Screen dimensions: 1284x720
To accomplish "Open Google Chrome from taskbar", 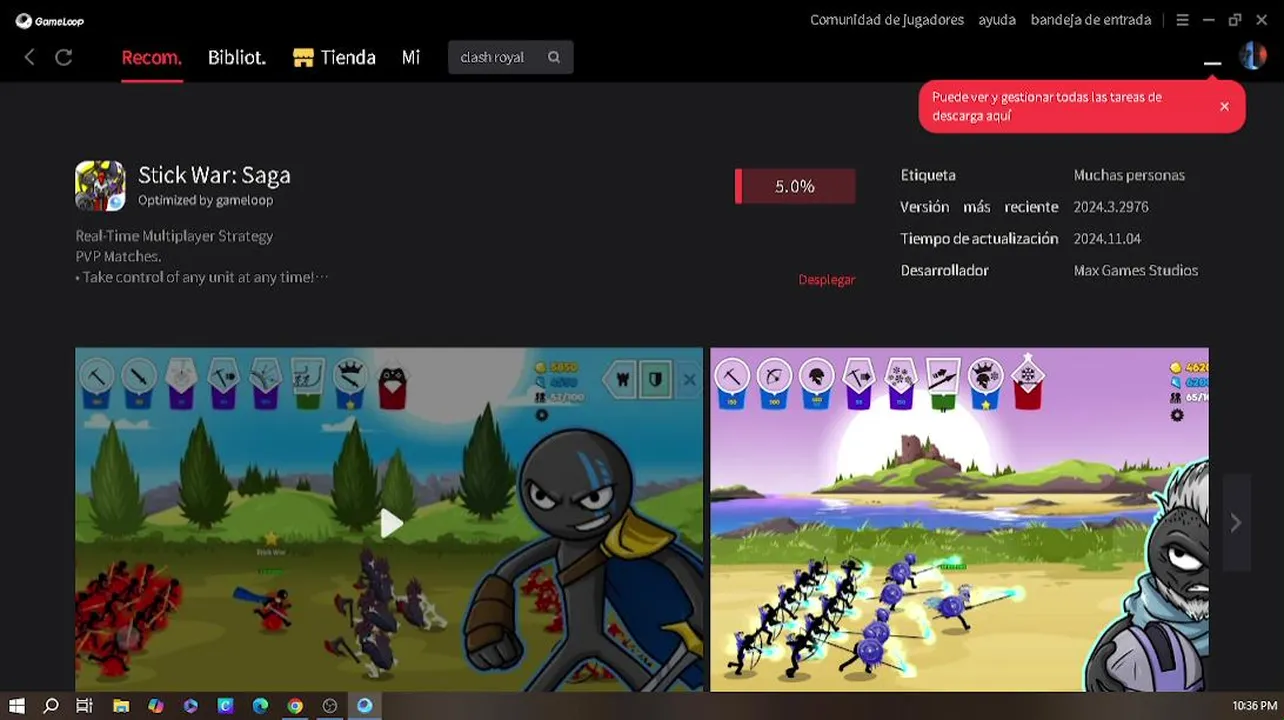I will [295, 706].
